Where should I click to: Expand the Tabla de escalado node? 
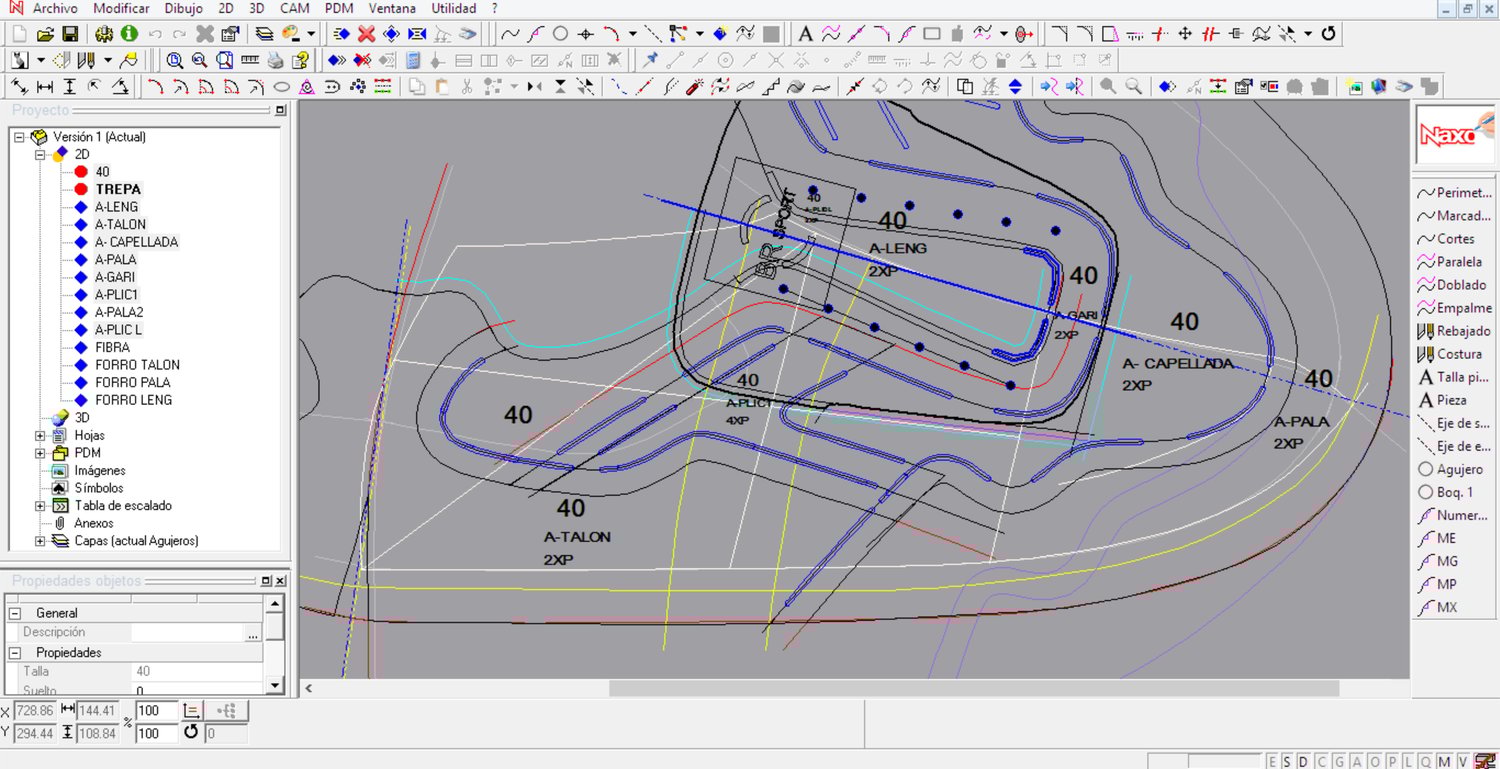41,506
